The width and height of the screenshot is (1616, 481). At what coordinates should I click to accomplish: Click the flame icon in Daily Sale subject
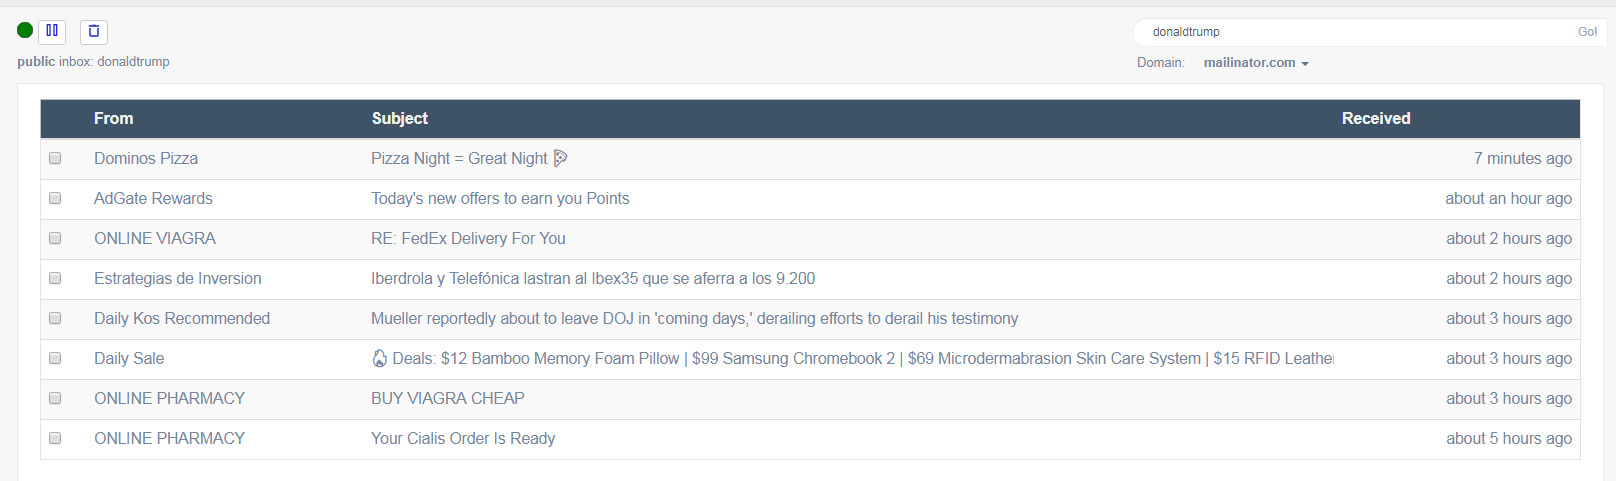pyautogui.click(x=379, y=358)
